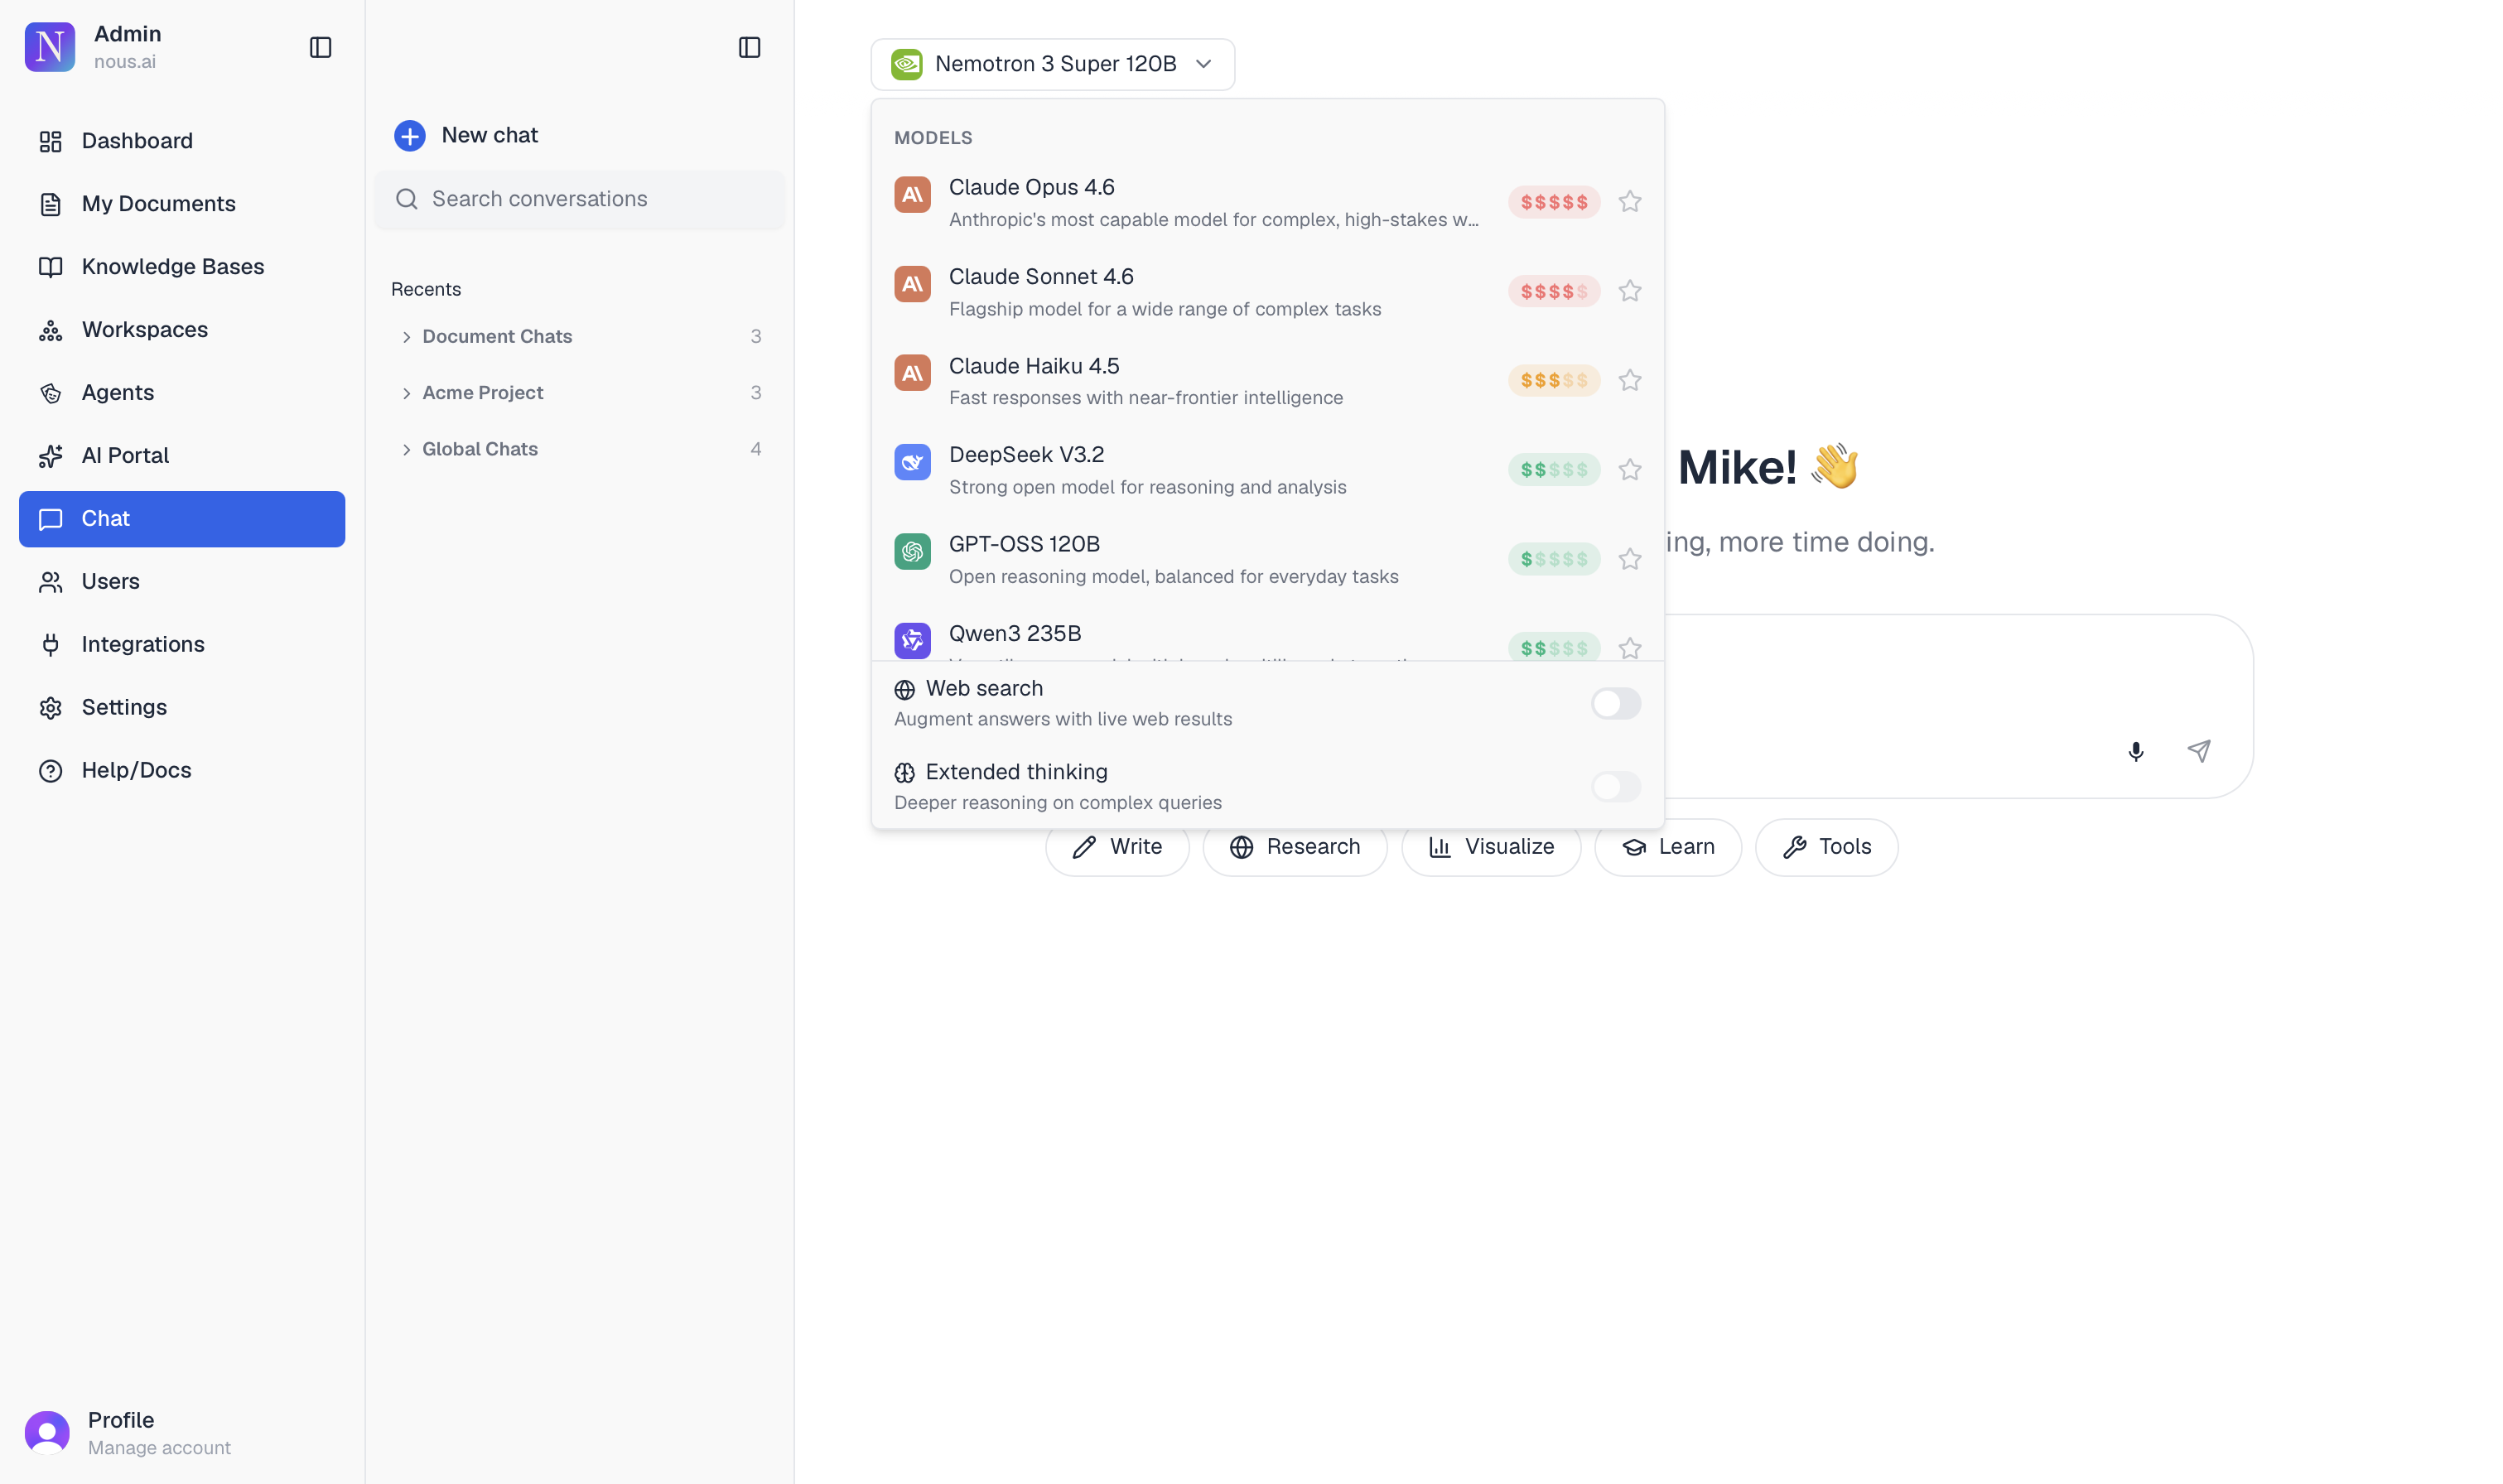
Task: Collapse the conversations panel icon
Action: click(749, 48)
